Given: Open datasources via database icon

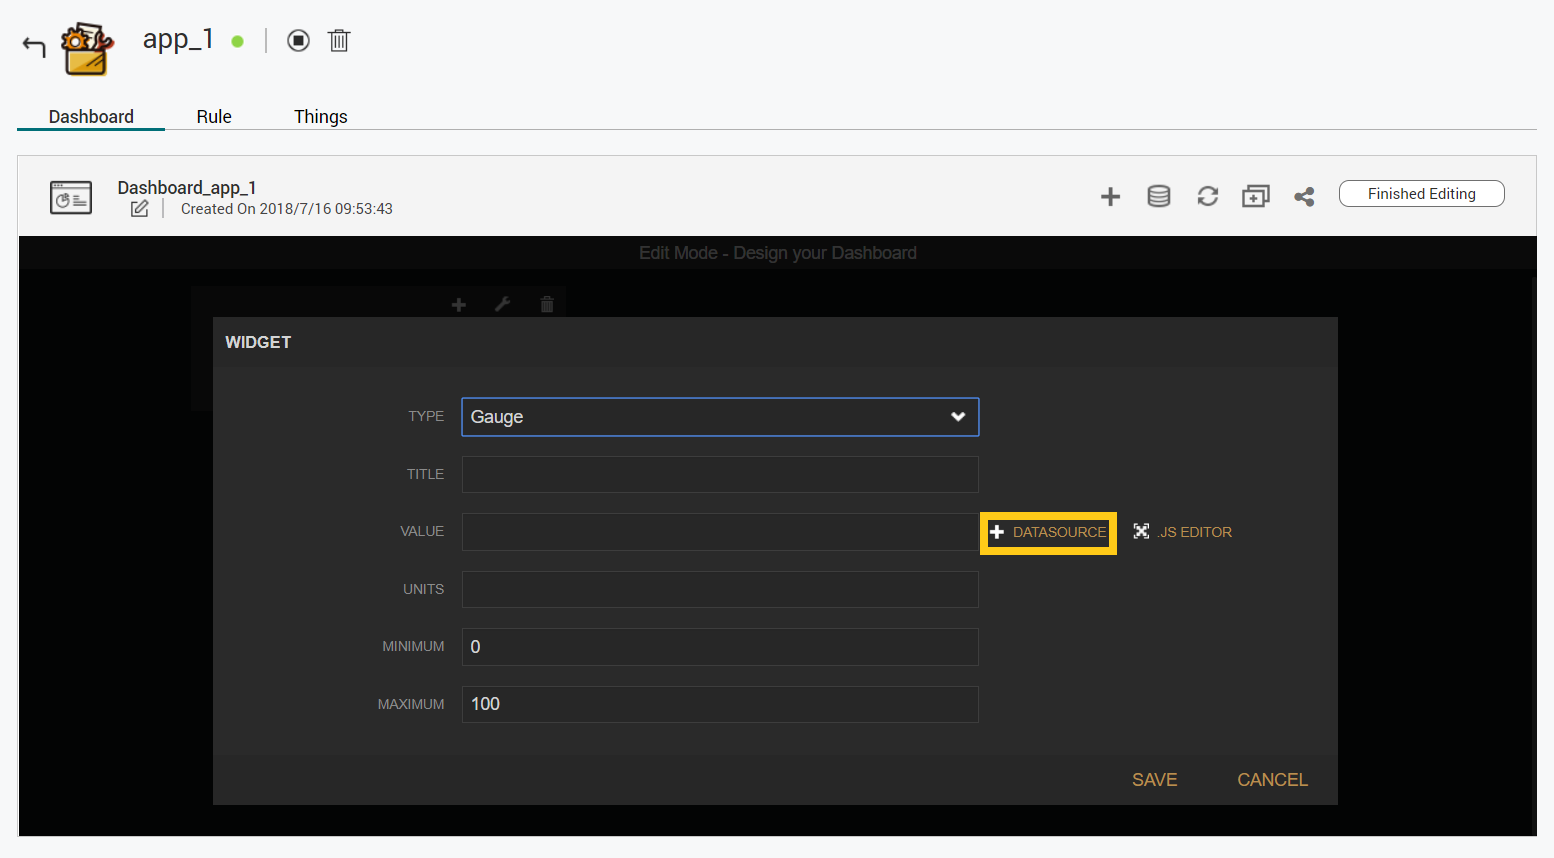Looking at the screenshot, I should (x=1158, y=197).
